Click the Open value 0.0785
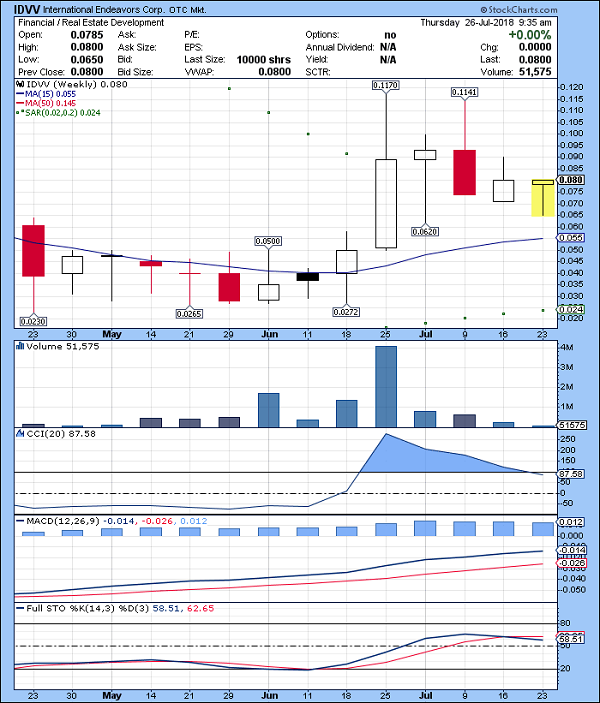Screen dimensions: 600x703 (x=87, y=35)
